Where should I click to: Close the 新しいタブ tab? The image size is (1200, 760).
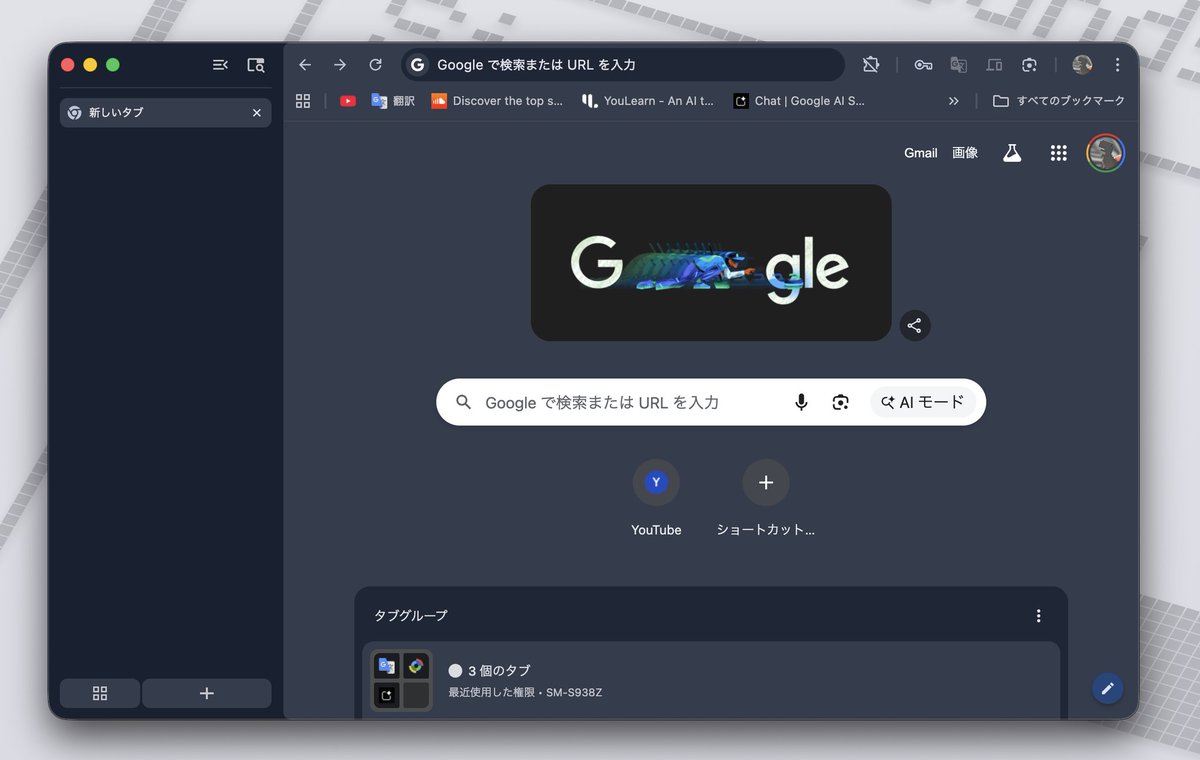point(256,113)
